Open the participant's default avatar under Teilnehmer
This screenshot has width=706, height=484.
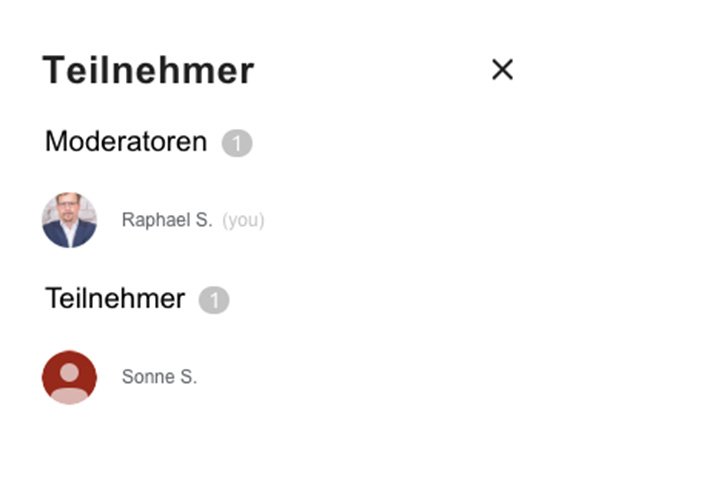coord(69,377)
